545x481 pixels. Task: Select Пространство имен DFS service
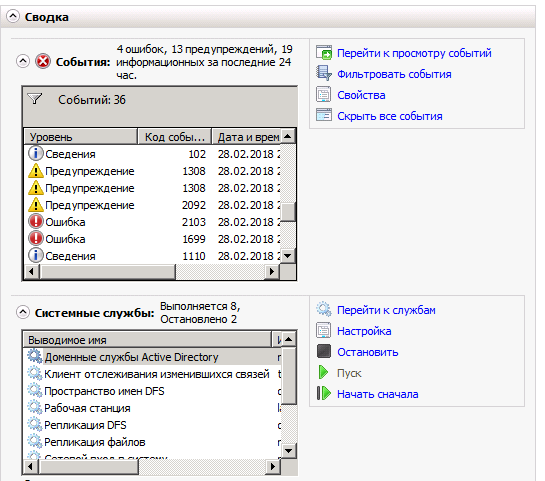click(x=153, y=391)
